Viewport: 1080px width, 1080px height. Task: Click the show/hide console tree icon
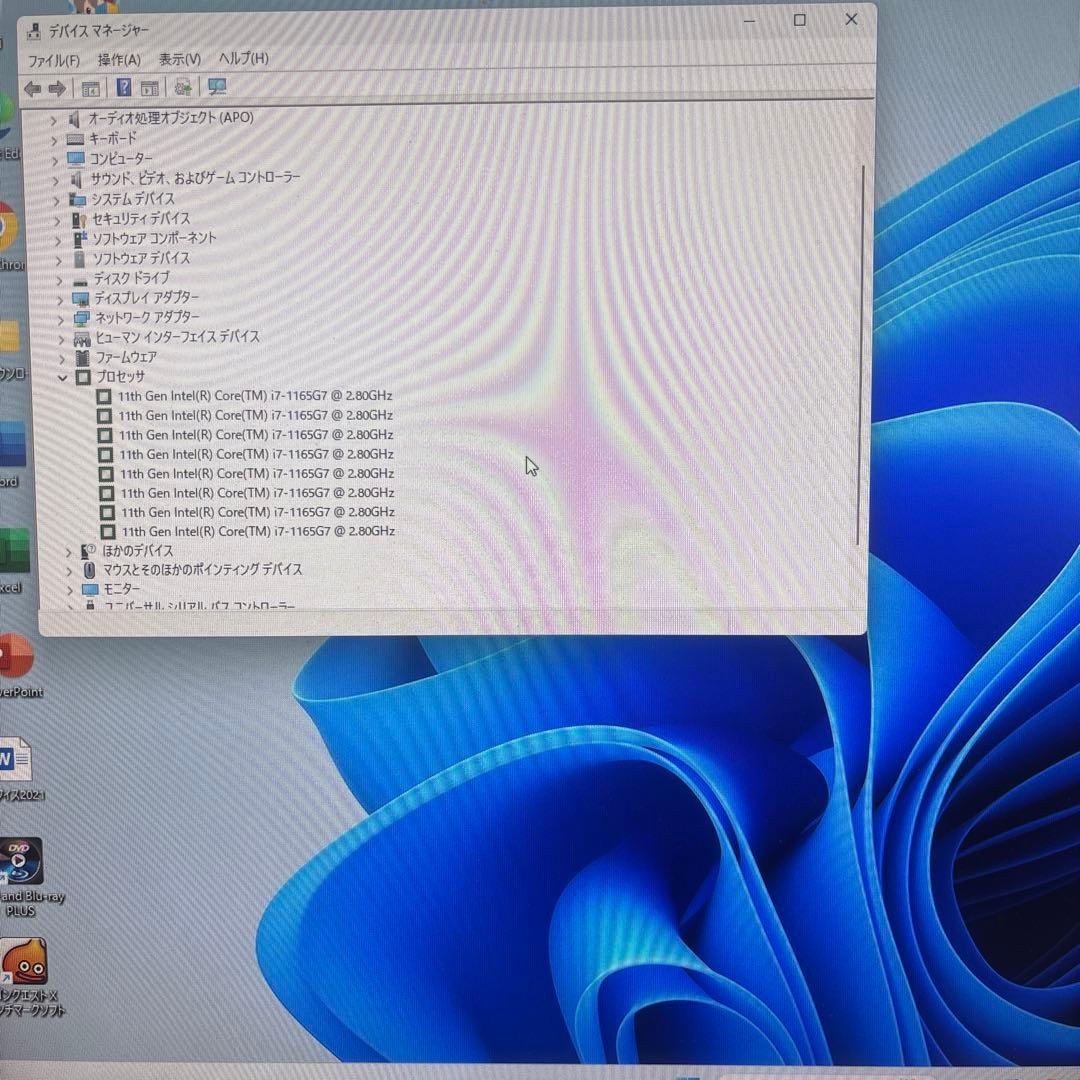pos(90,89)
